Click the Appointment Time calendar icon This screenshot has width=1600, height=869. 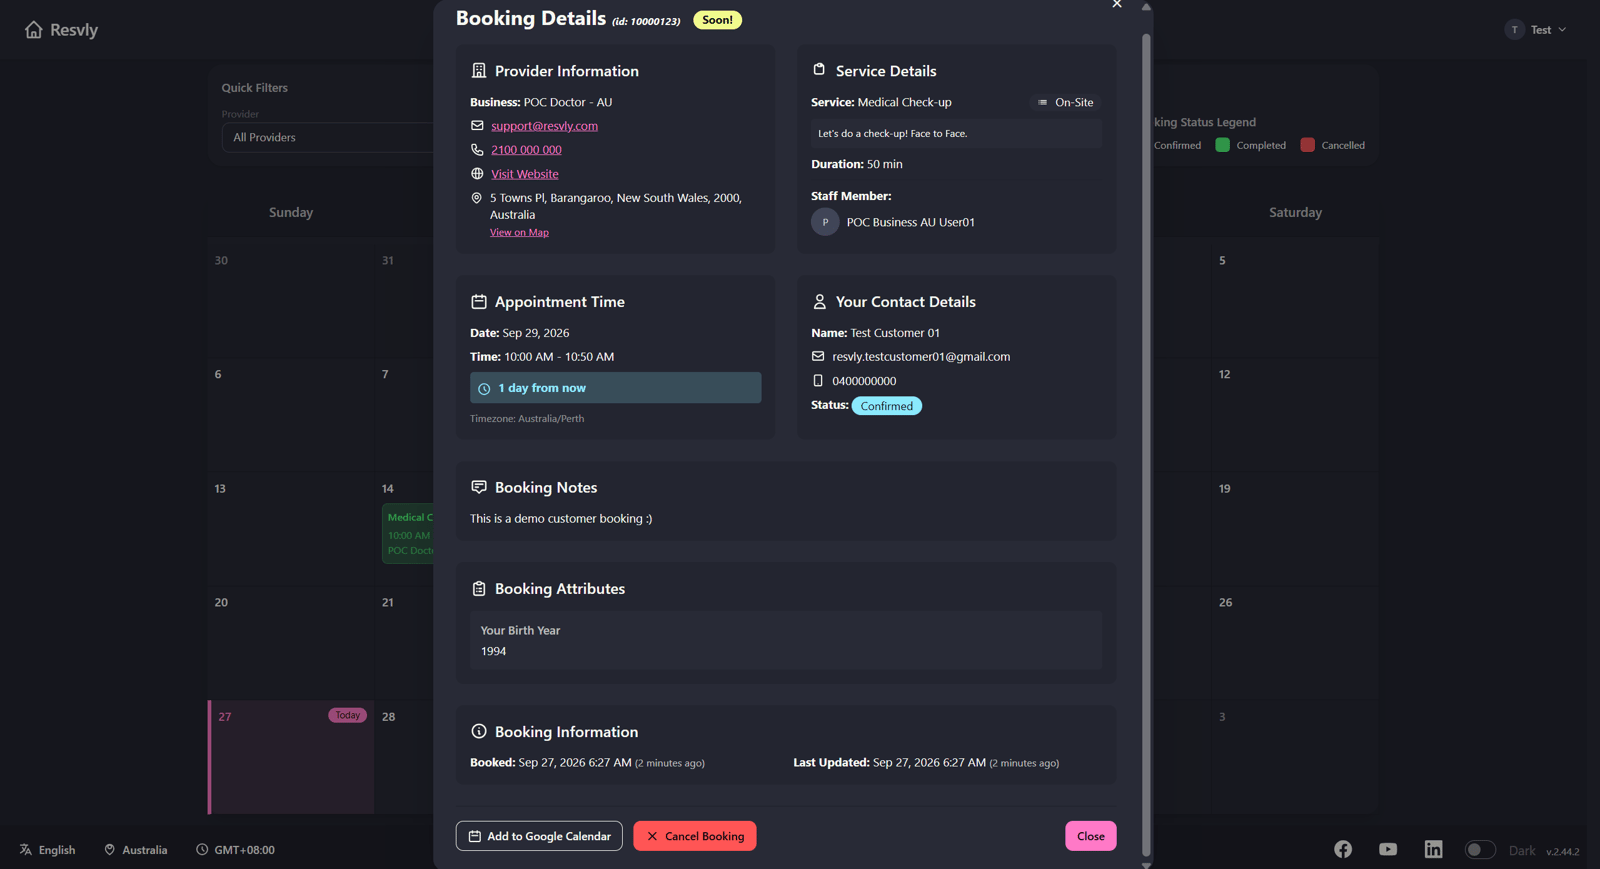point(479,302)
